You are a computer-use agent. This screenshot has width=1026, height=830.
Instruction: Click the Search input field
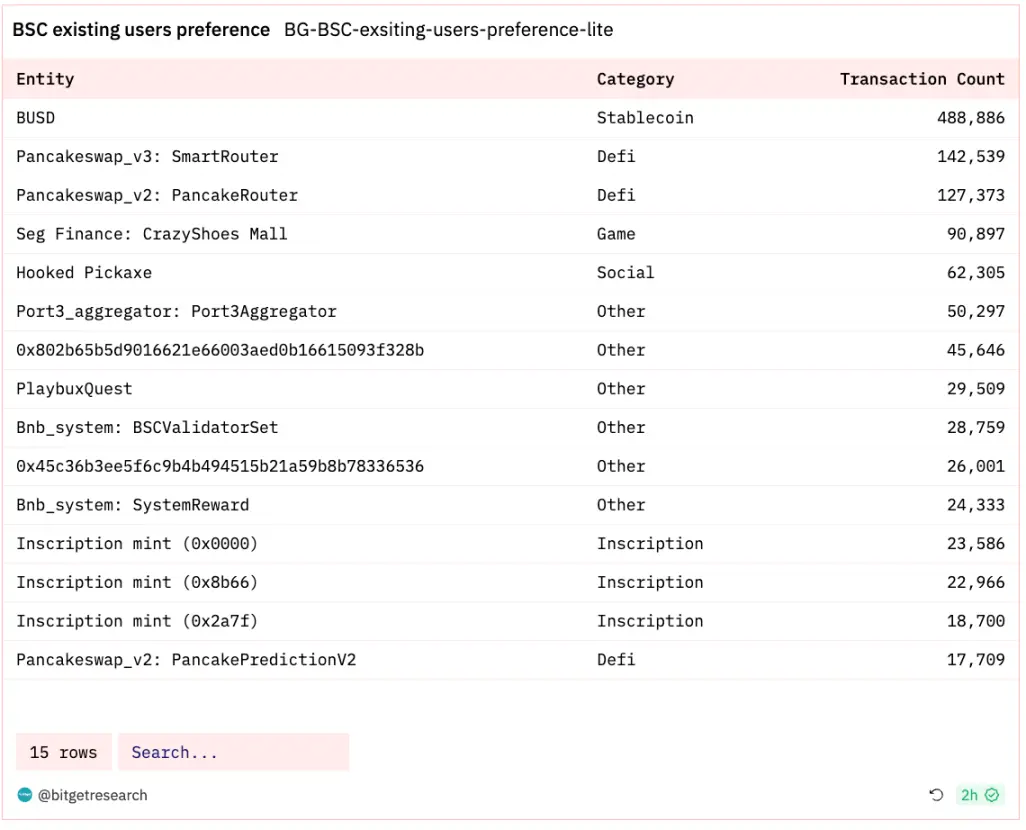[233, 752]
